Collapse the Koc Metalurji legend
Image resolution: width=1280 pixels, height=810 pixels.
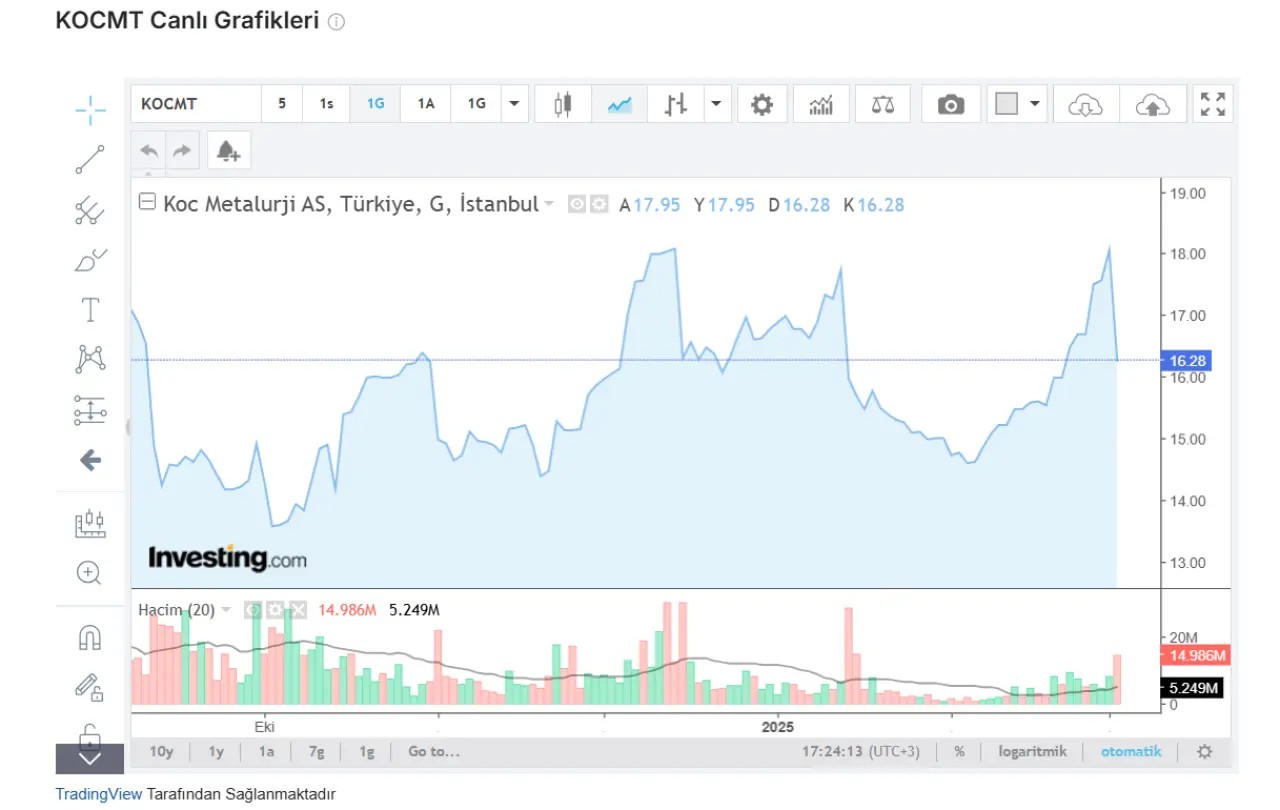147,203
